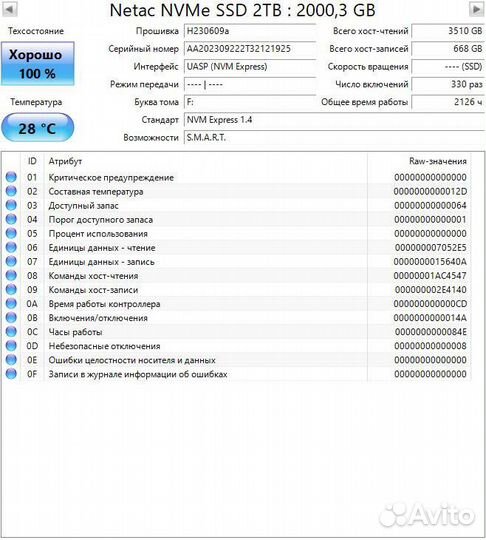The height and width of the screenshot is (540, 486).
Task: Select attribute Записи в журнале информации об ошибках
Action: (x=138, y=374)
